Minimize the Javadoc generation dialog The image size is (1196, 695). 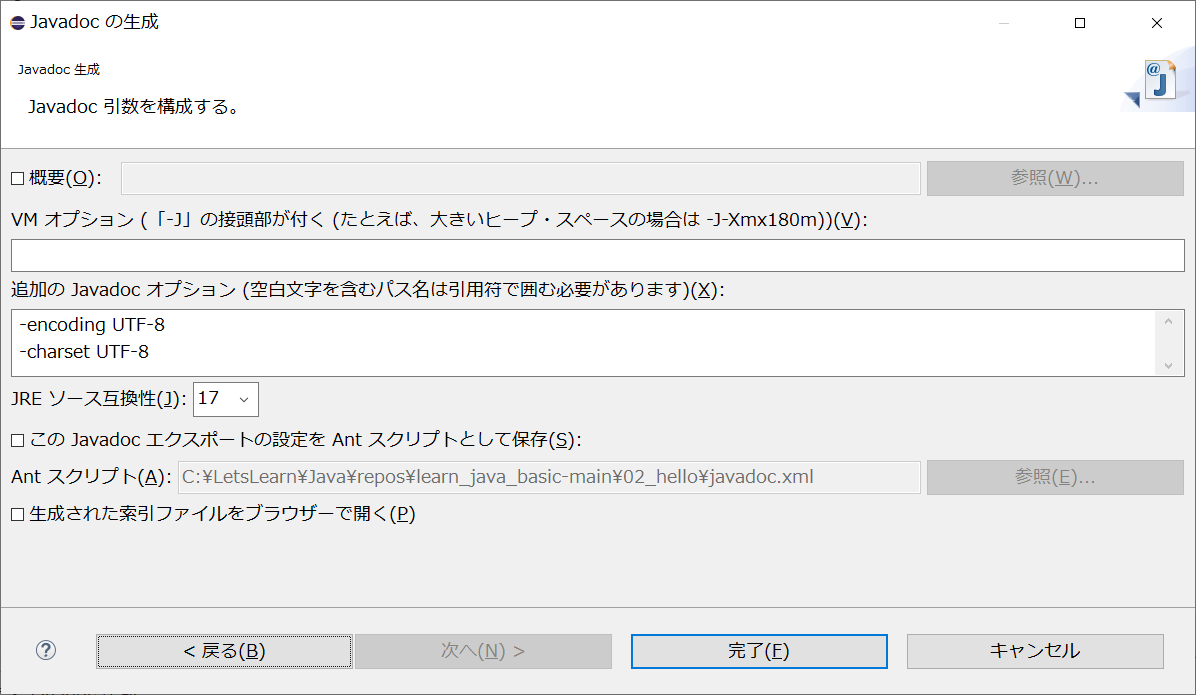point(1003,22)
